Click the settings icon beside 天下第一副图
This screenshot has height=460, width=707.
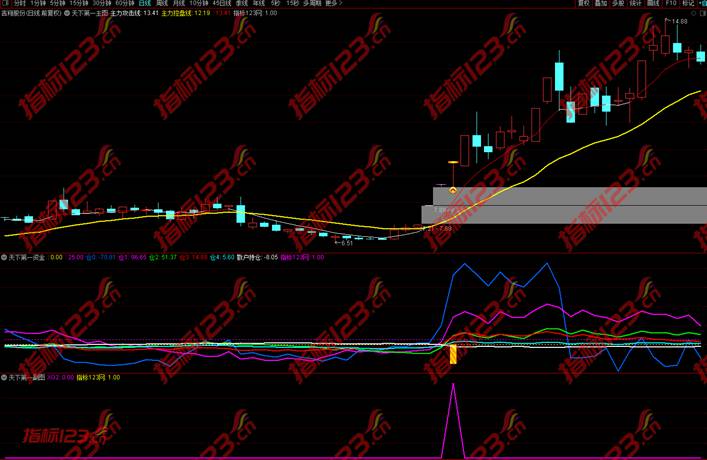click(x=4, y=378)
